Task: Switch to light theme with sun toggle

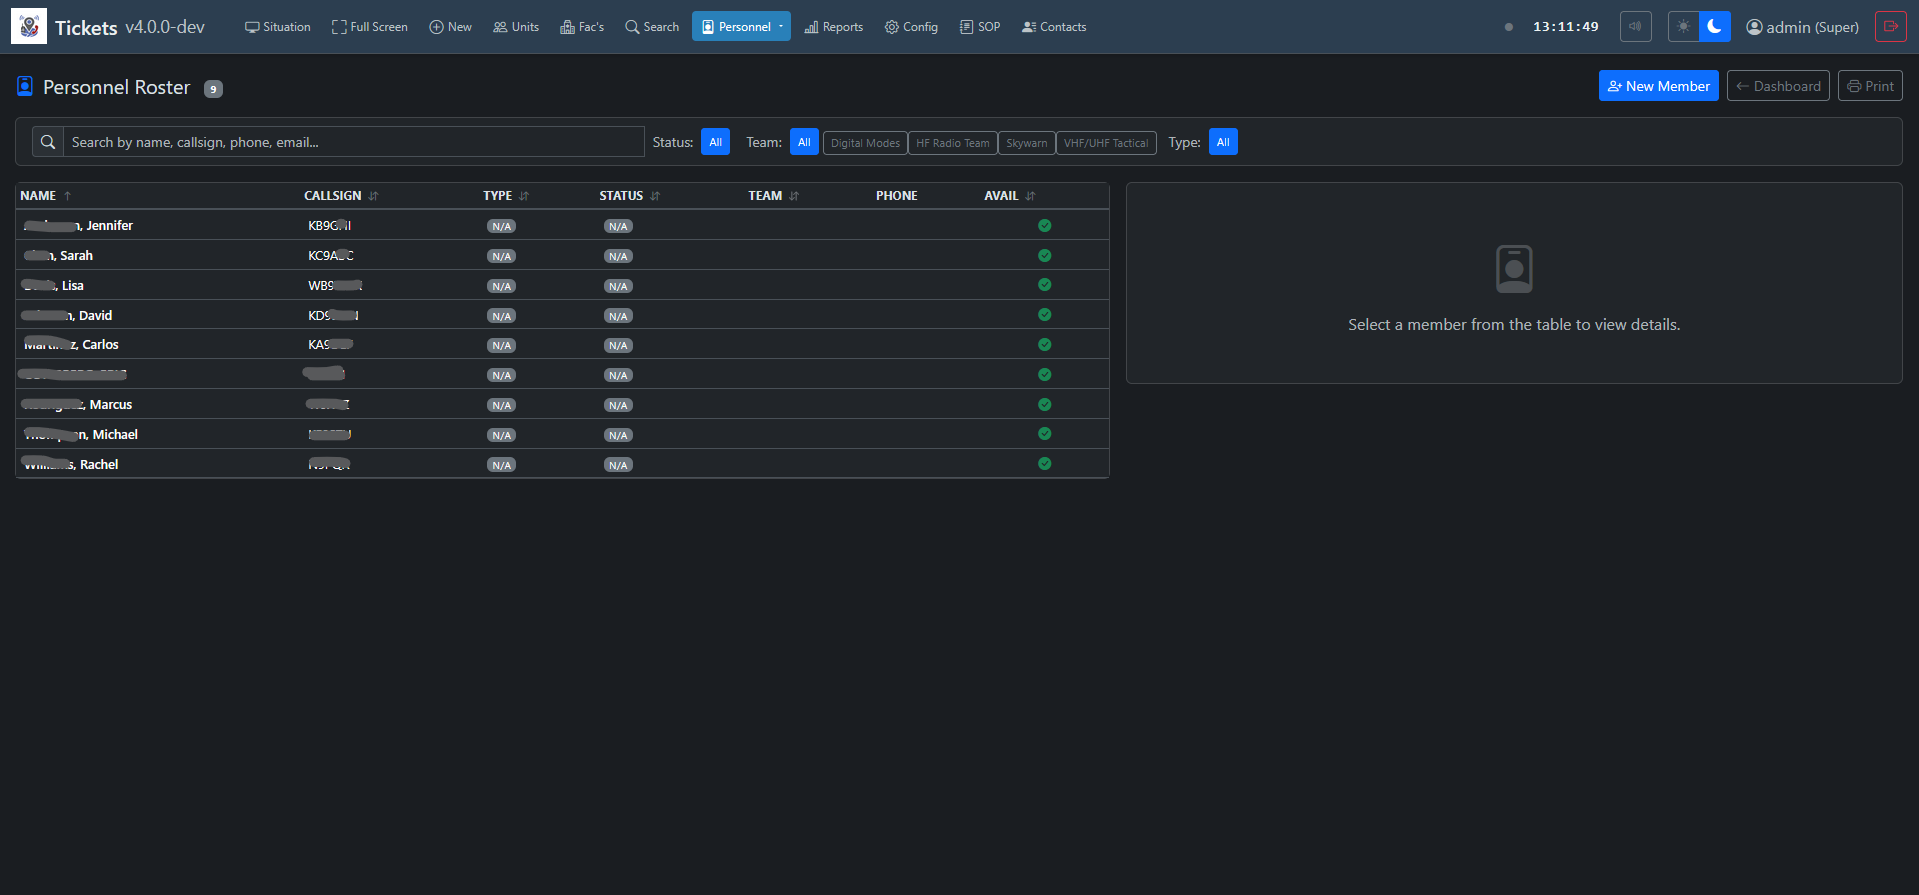Action: pyautogui.click(x=1684, y=27)
